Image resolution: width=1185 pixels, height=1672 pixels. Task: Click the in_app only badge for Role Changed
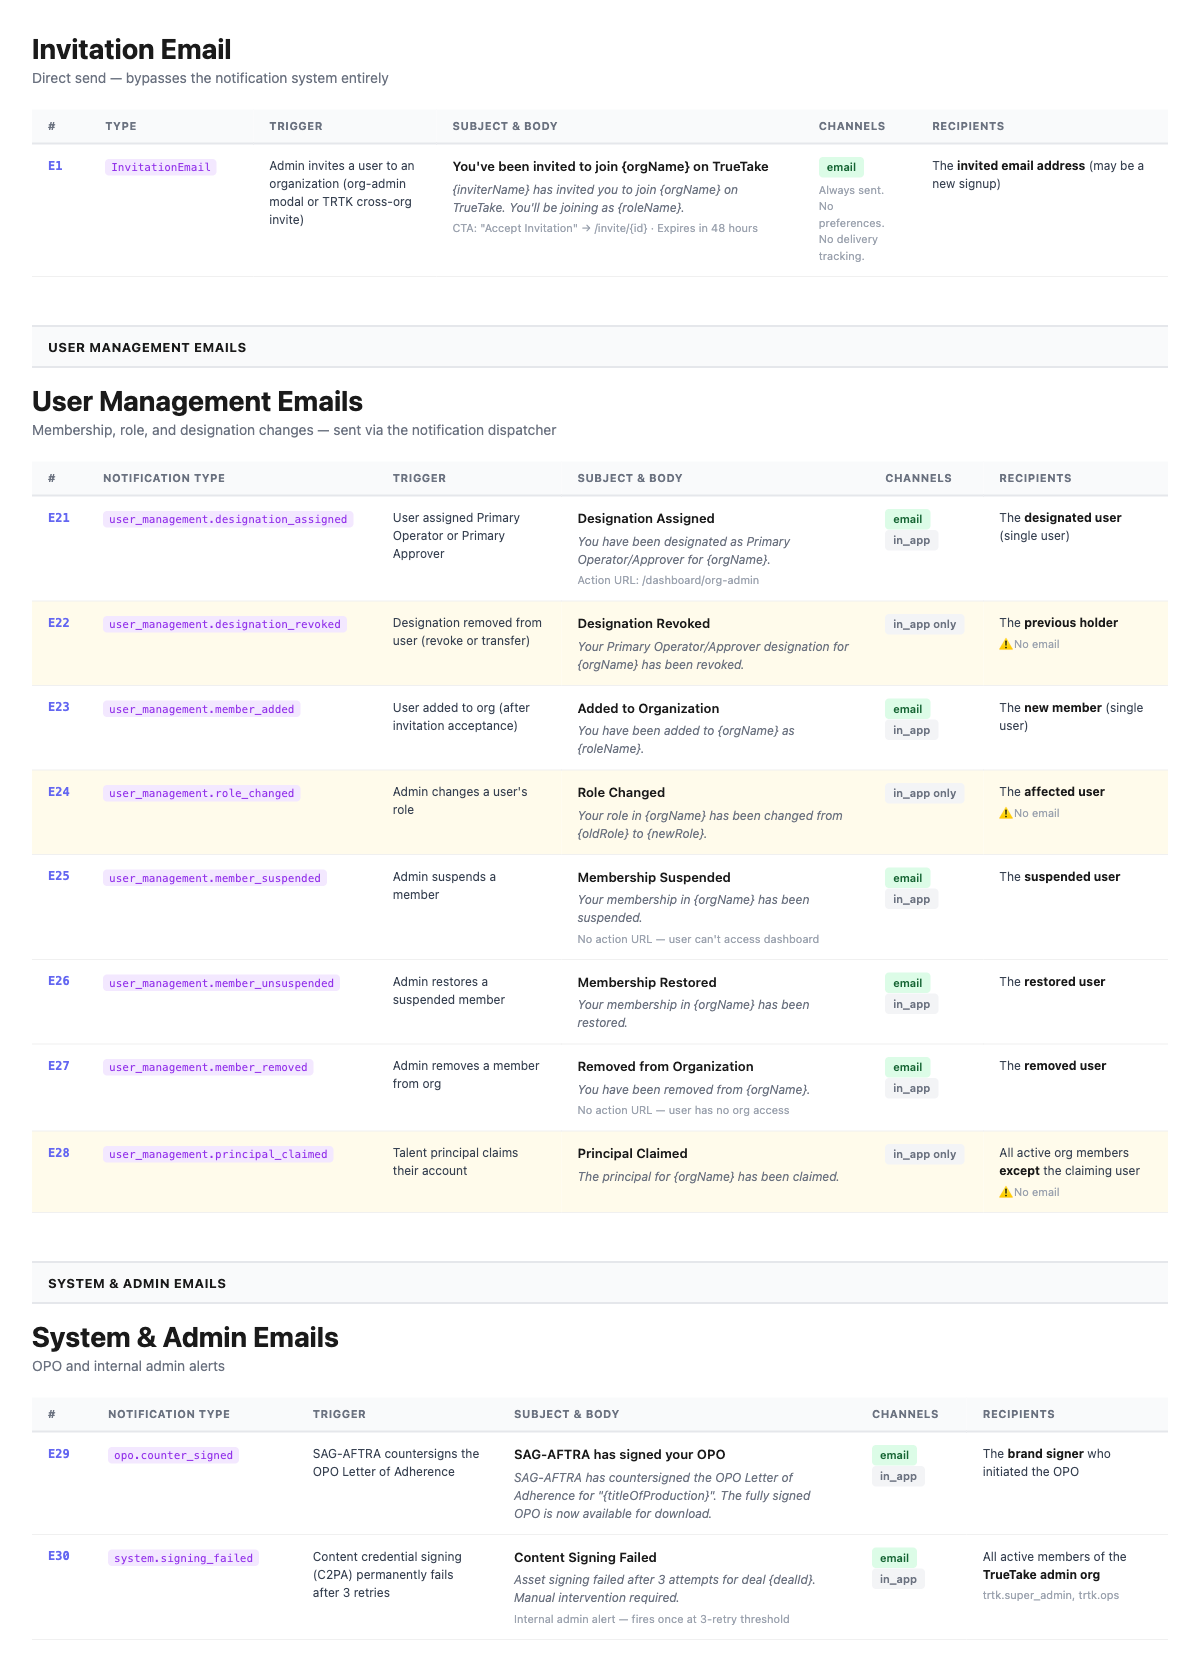click(x=925, y=793)
